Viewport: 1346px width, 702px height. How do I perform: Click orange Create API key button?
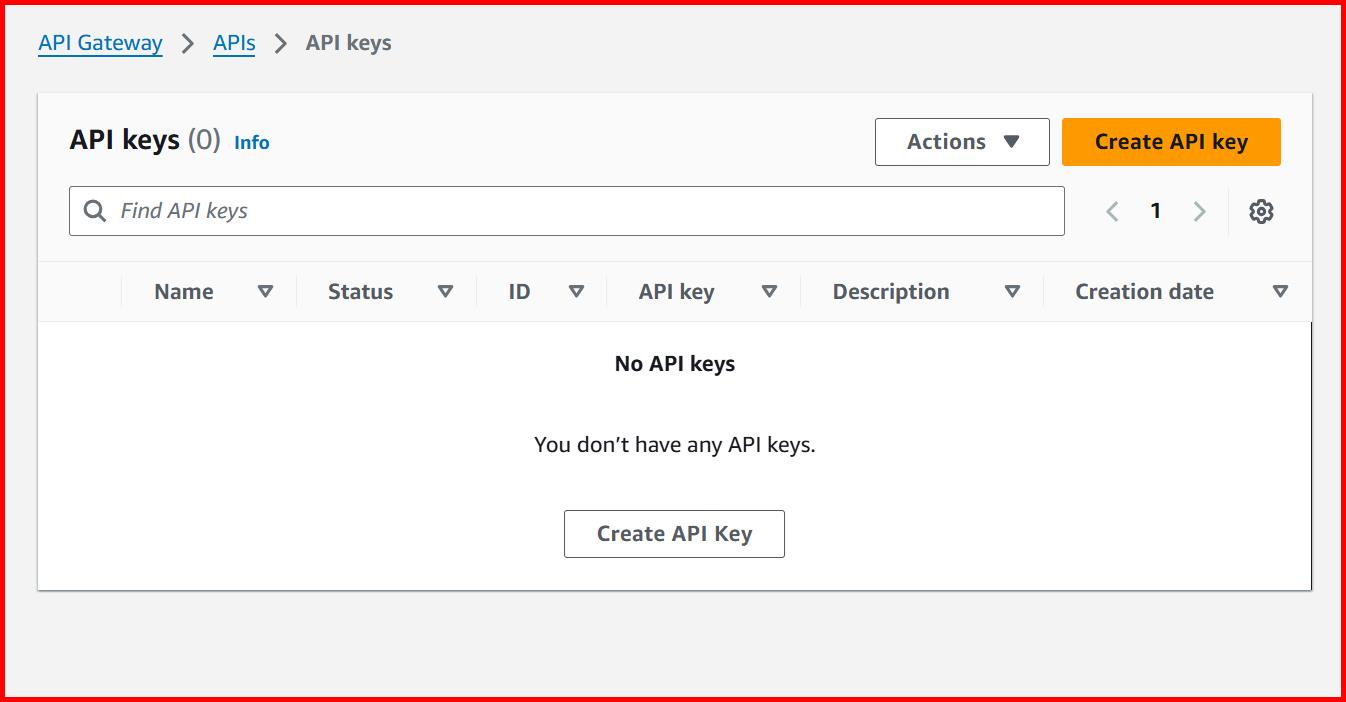pos(1171,142)
